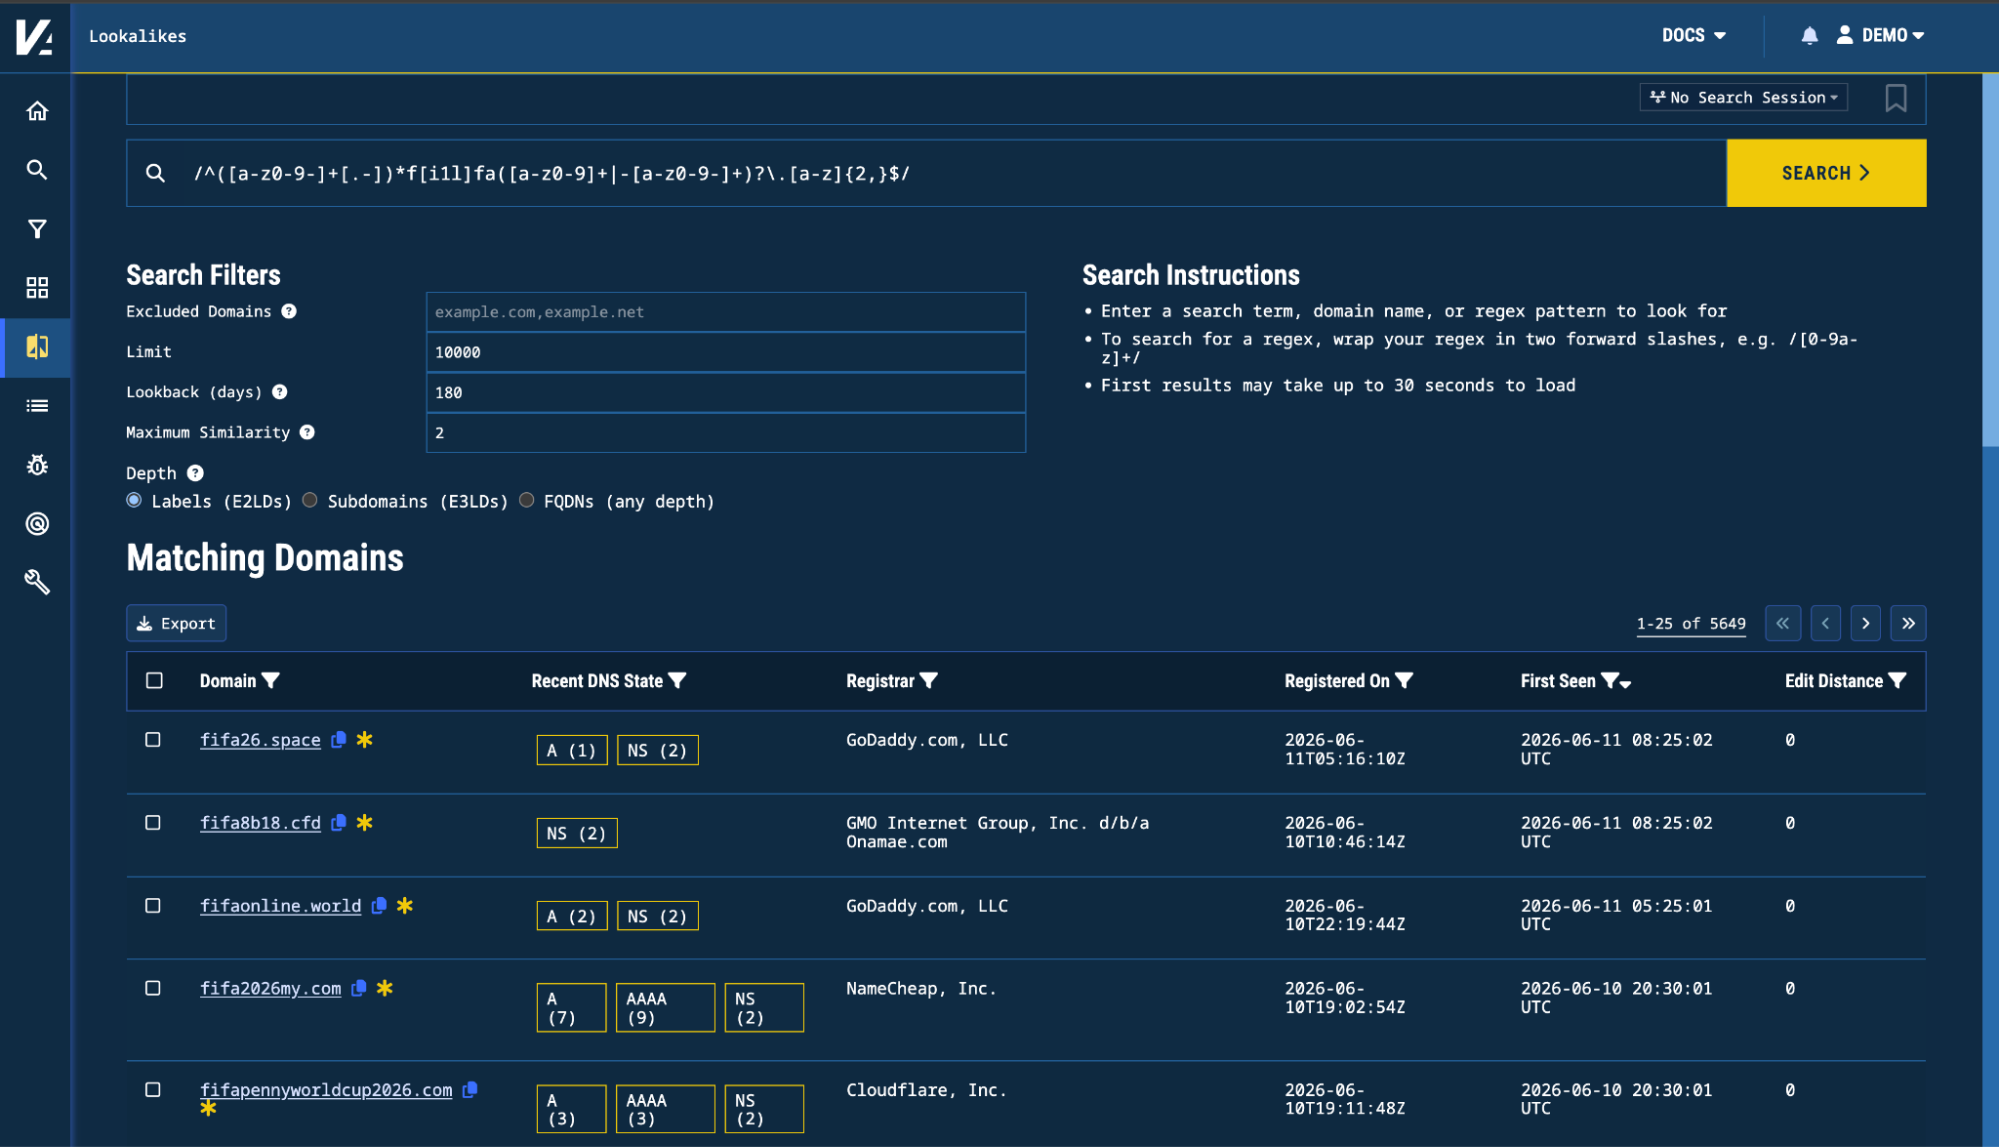Check the fifapennyworldcup2026.com row checkbox

(153, 1090)
